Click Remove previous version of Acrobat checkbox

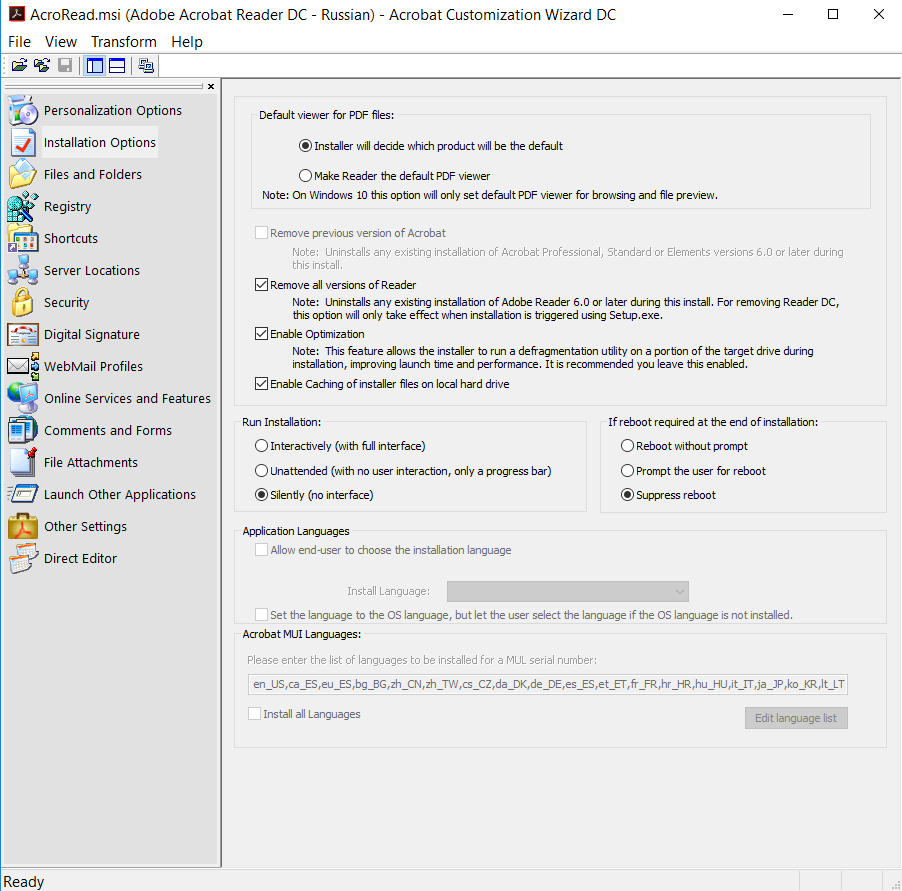click(x=261, y=232)
